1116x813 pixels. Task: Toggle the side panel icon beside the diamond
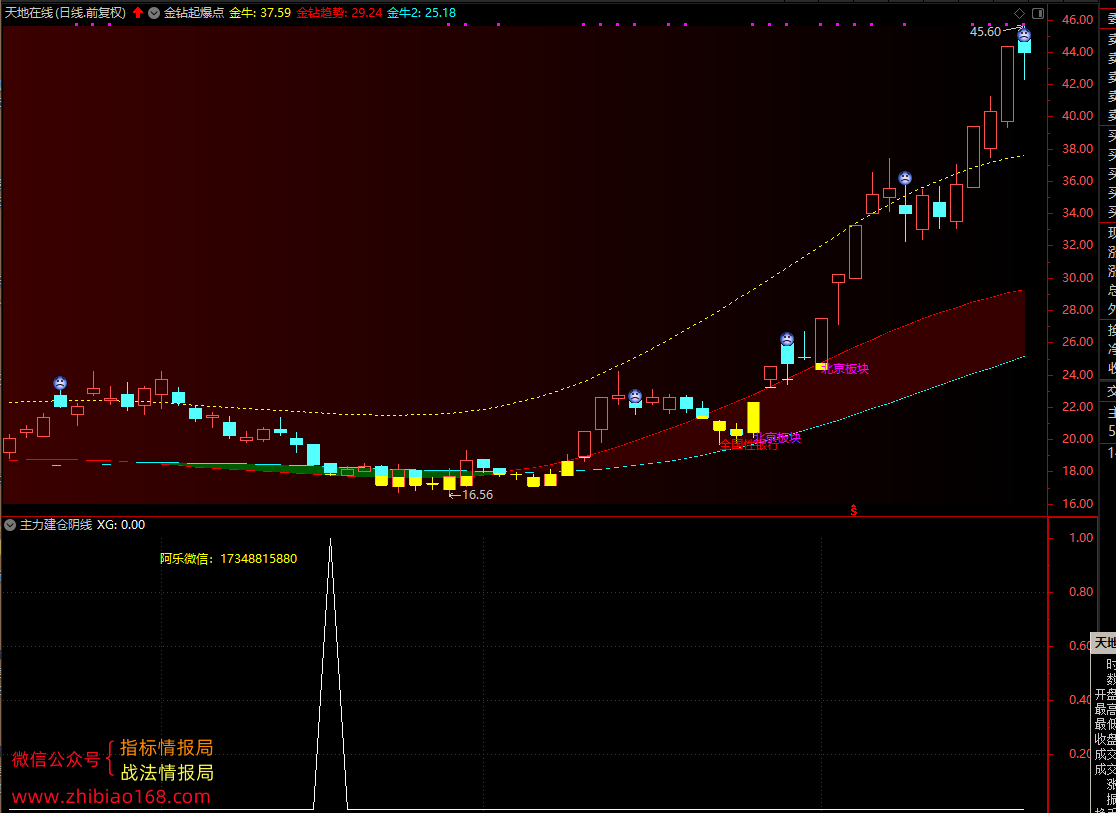click(1038, 13)
